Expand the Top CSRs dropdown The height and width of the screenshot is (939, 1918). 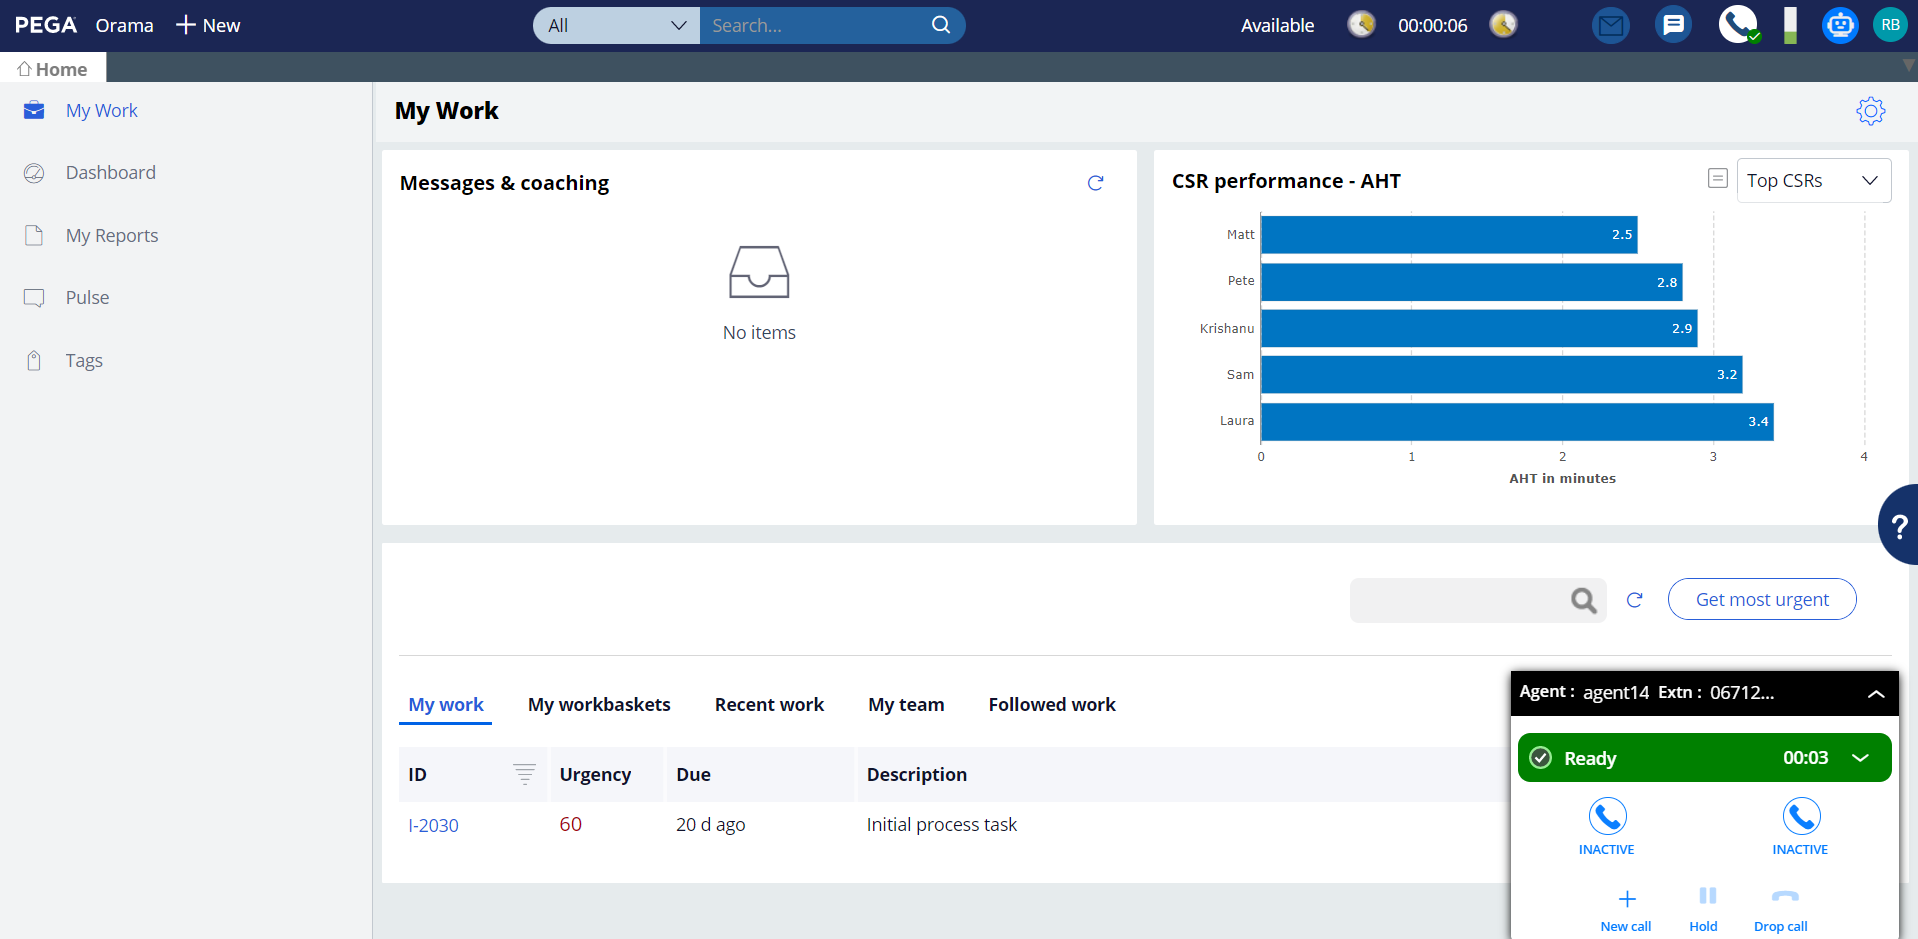1813,181
